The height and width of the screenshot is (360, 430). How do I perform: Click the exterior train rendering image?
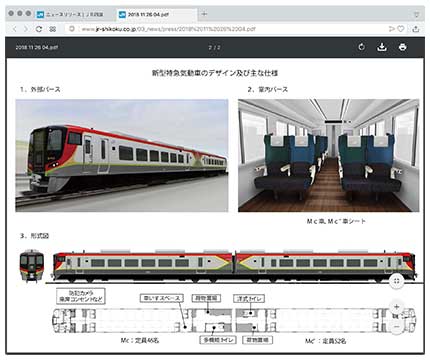tap(122, 155)
